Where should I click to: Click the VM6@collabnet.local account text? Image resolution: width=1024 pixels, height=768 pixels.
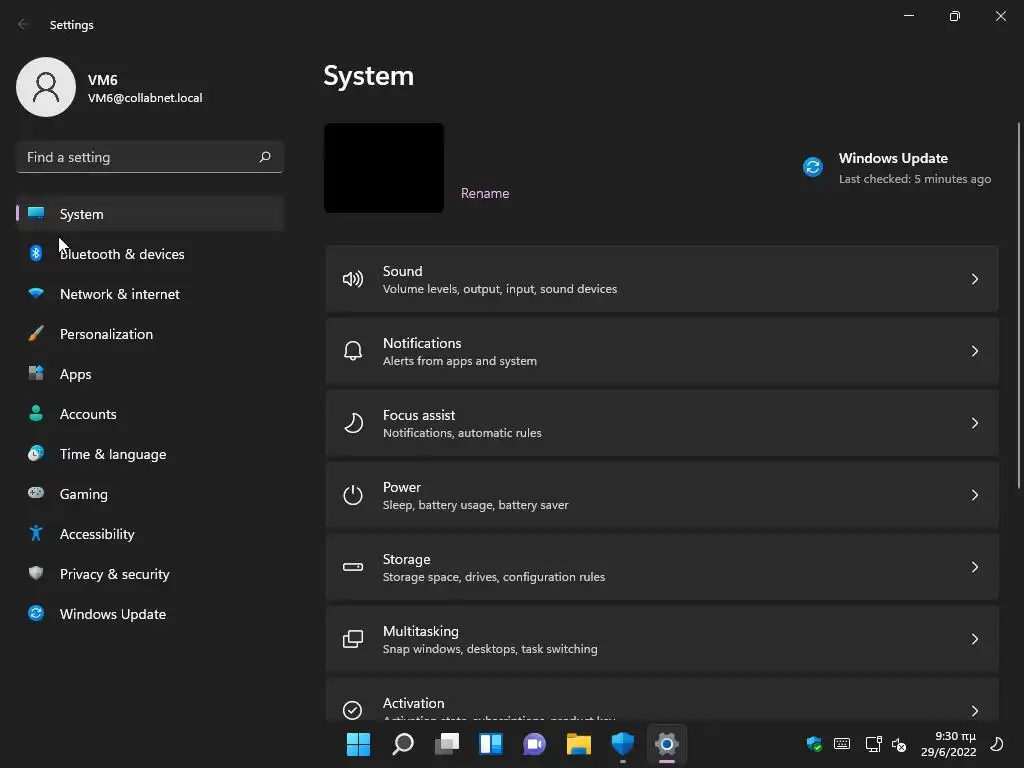point(145,98)
